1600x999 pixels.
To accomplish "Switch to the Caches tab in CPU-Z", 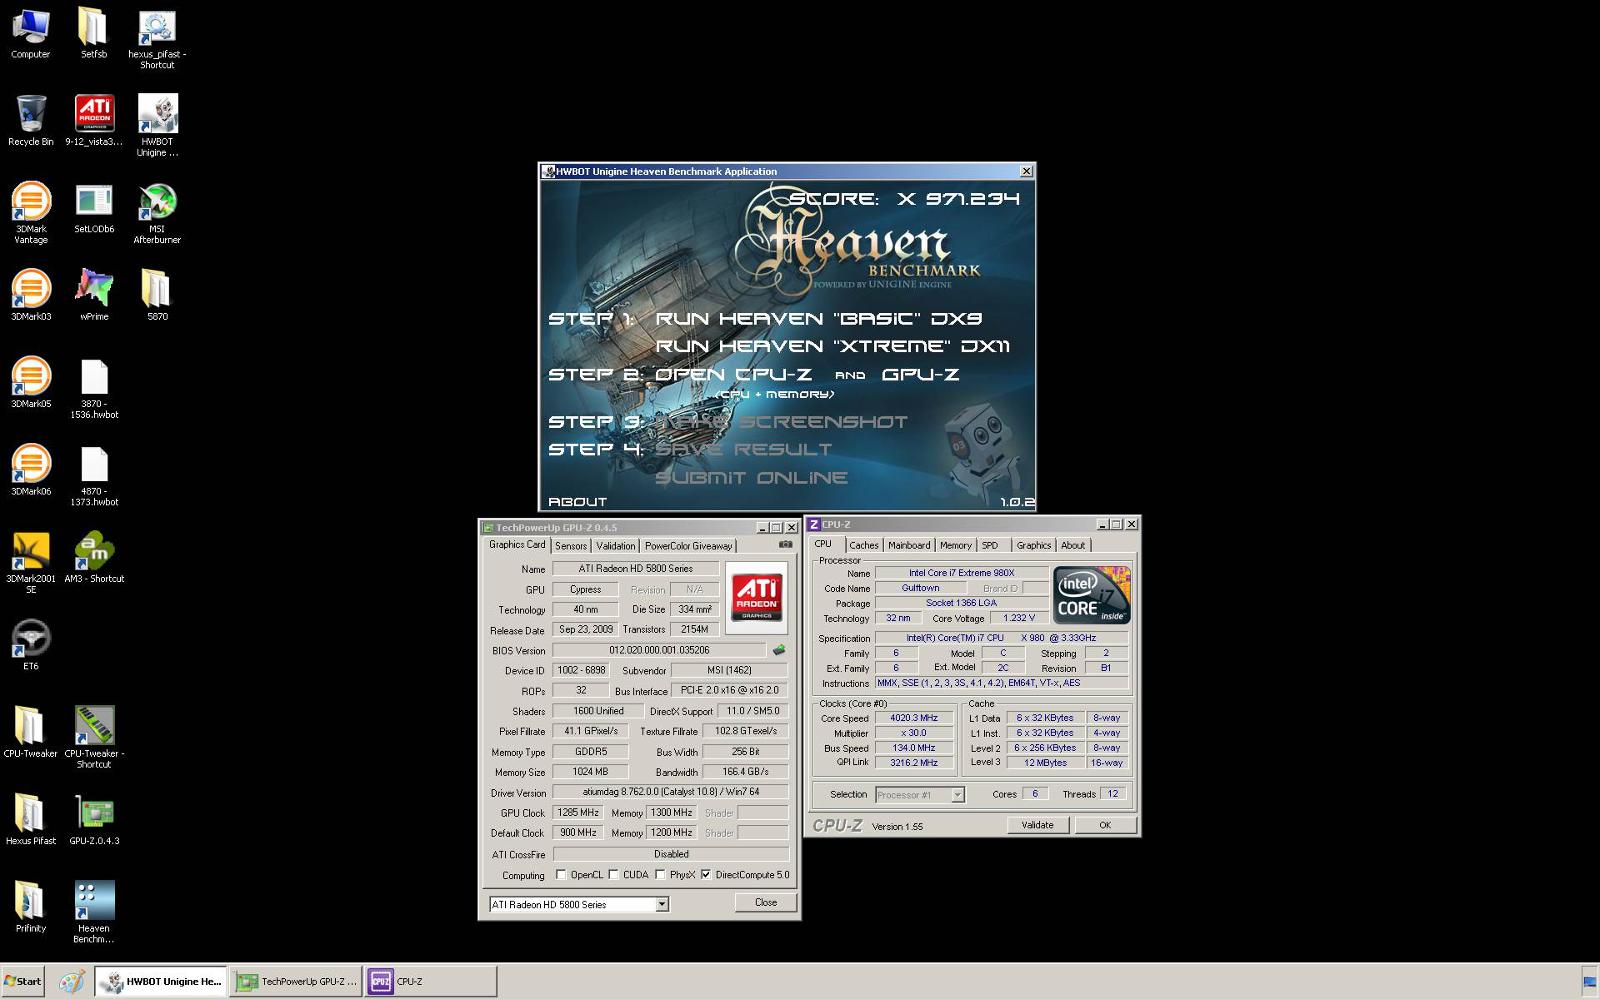I will 864,545.
